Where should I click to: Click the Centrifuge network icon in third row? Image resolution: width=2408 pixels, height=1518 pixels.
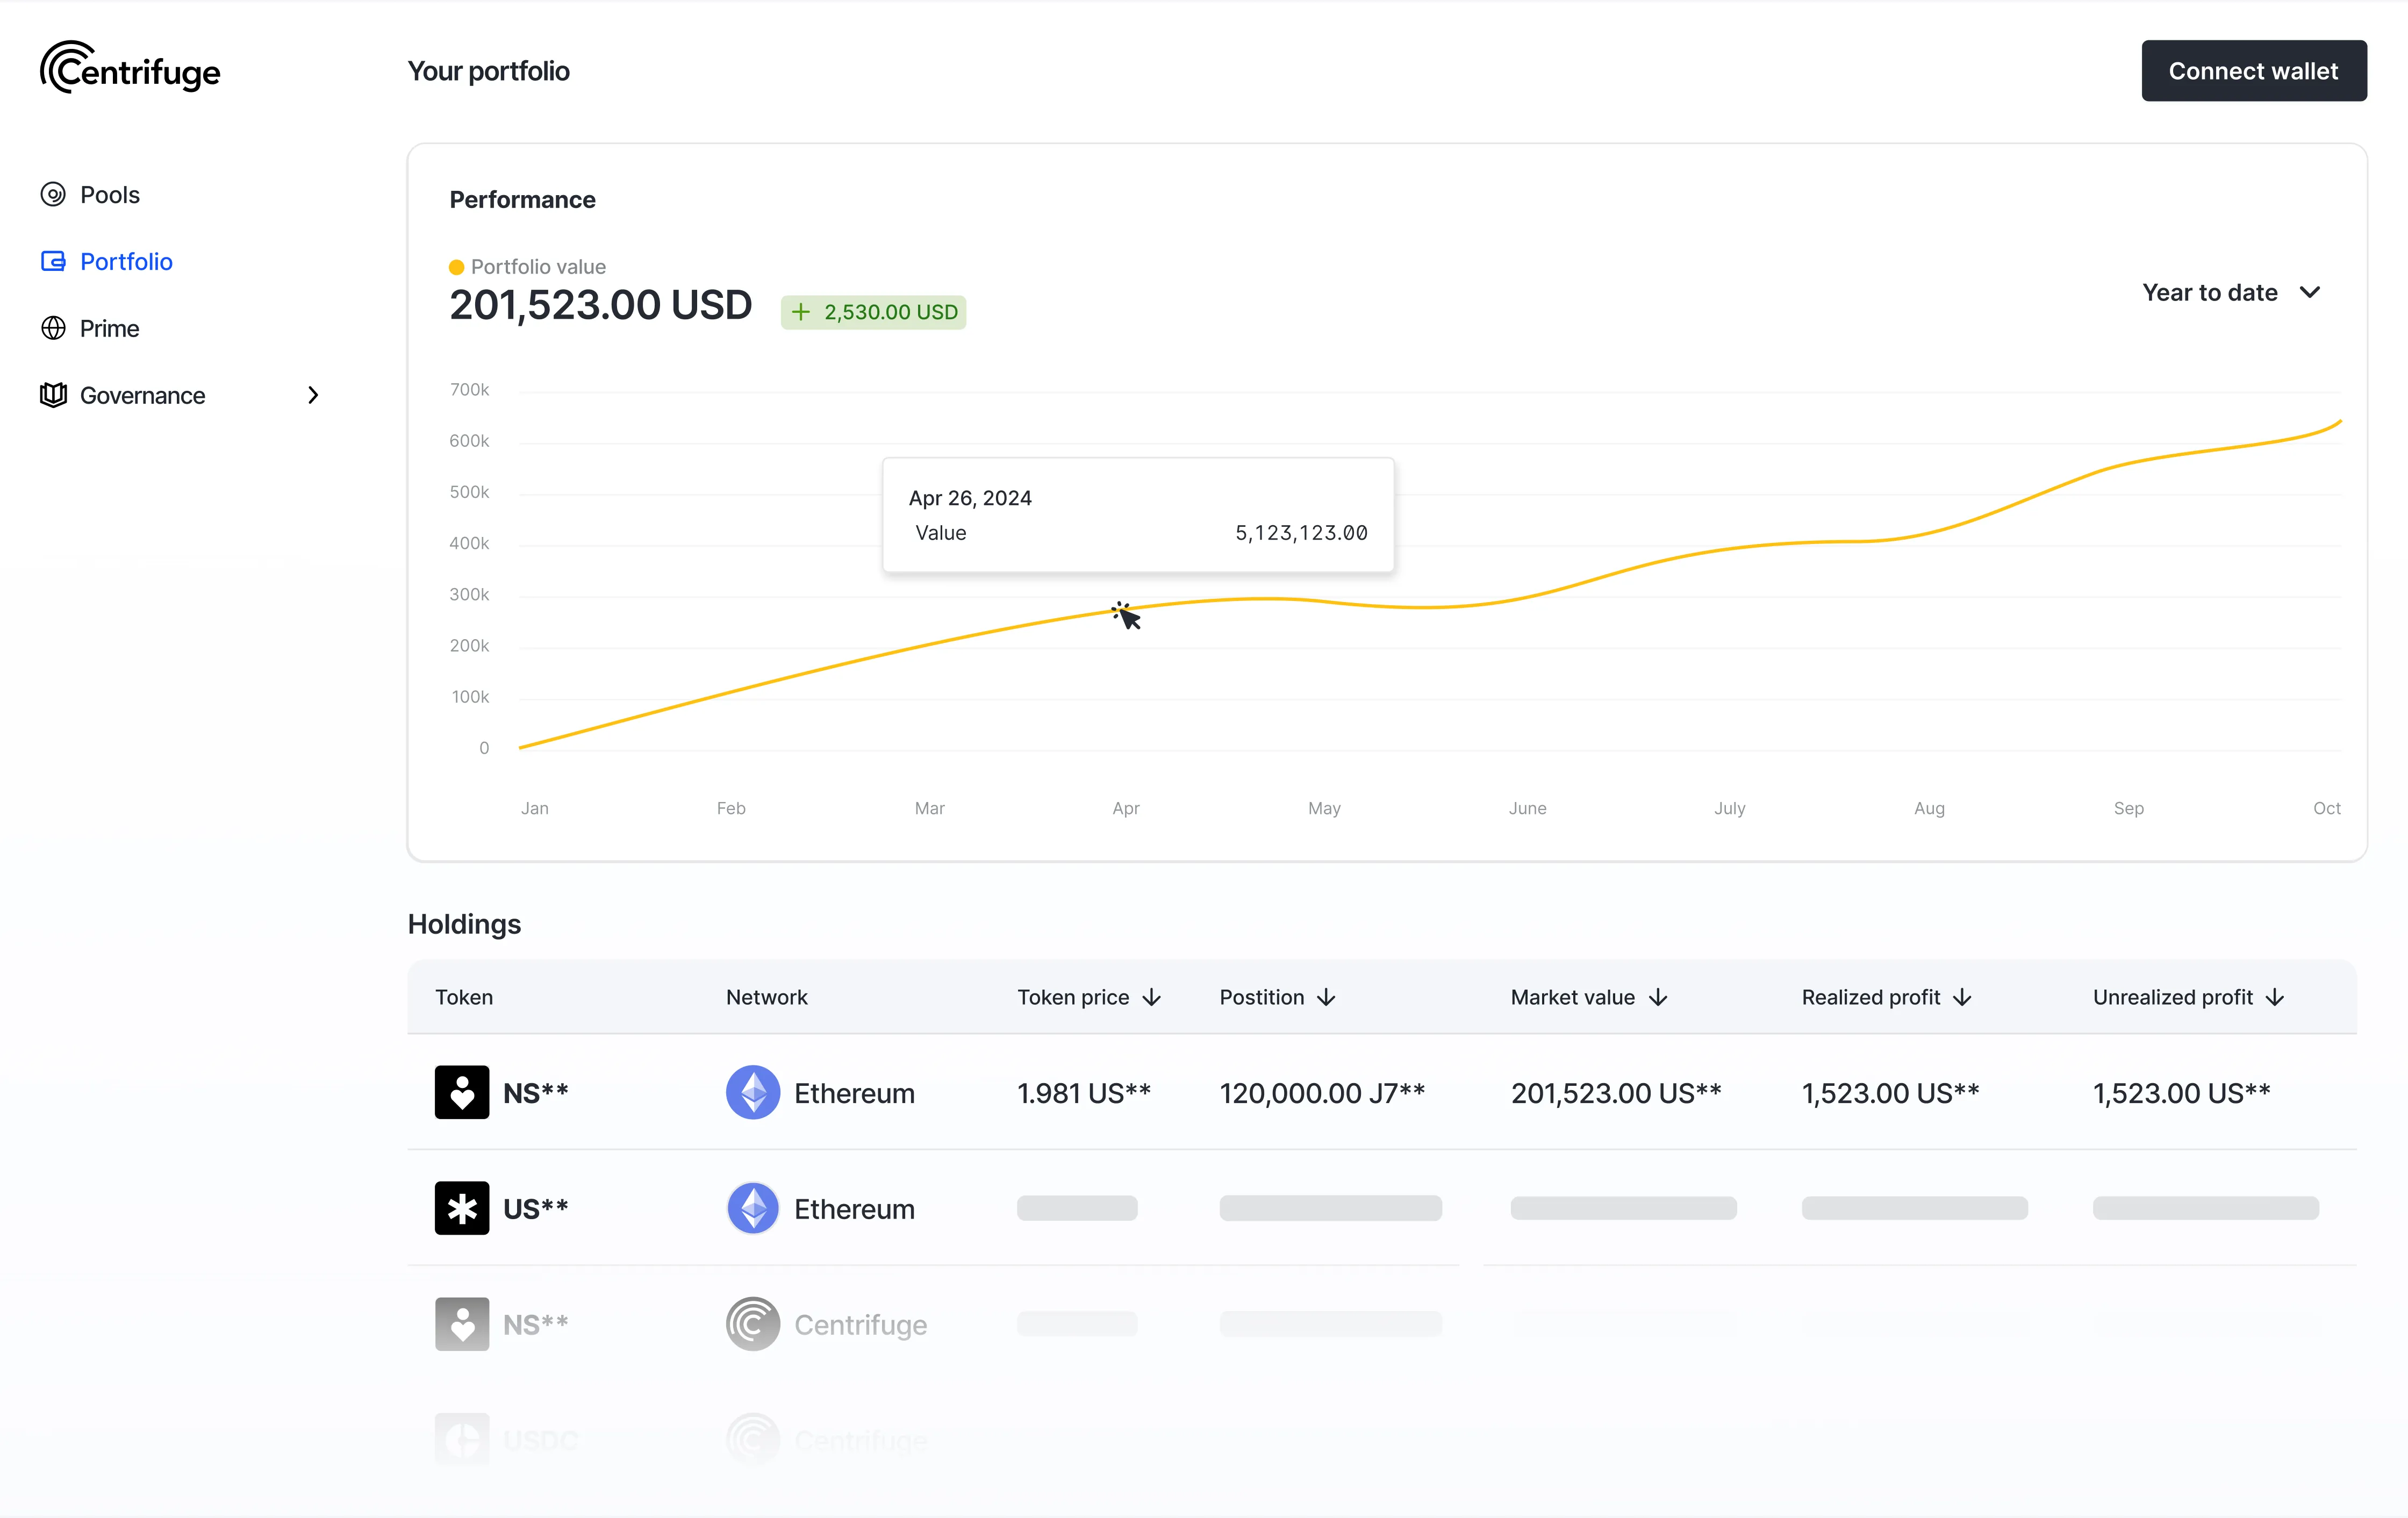[x=752, y=1324]
